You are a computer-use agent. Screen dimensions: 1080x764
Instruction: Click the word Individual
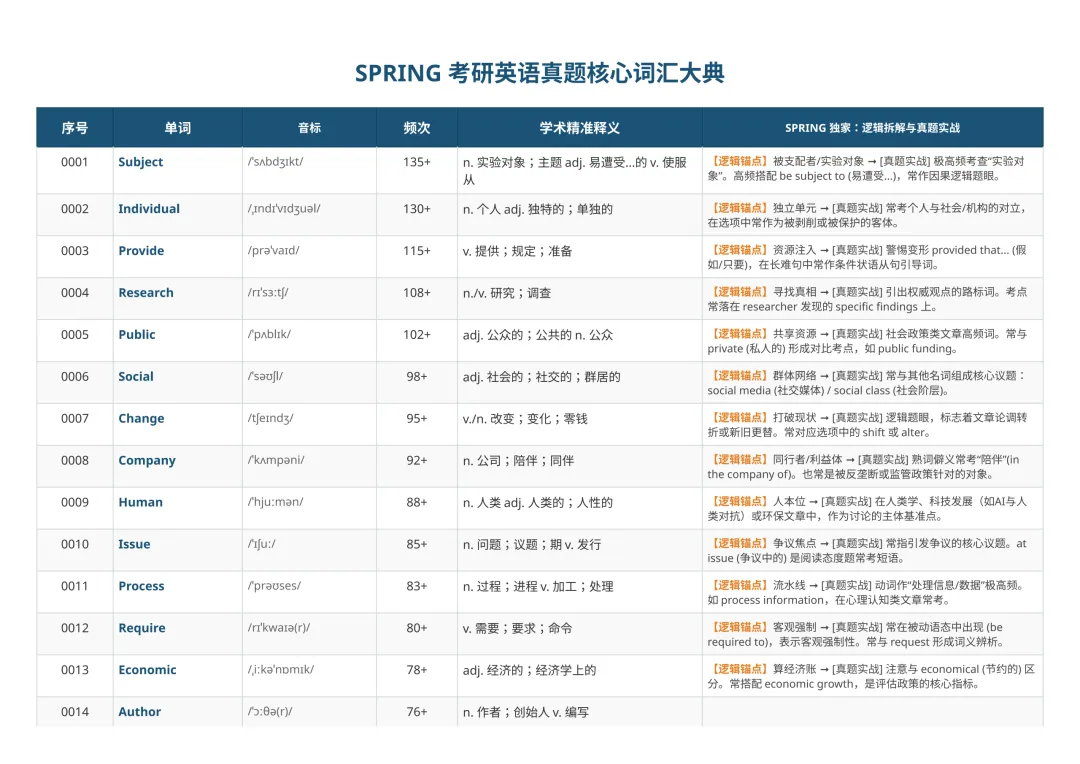point(149,209)
